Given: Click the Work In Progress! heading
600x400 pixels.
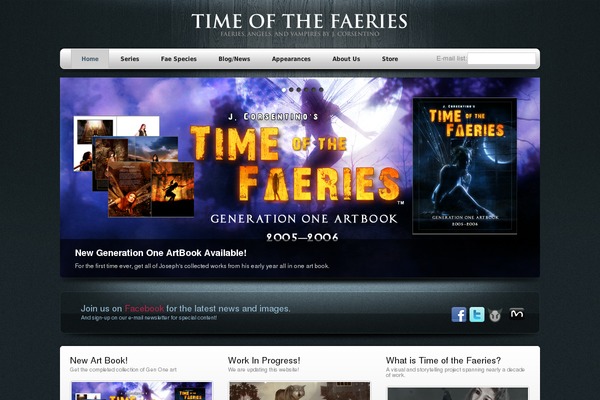Looking at the screenshot, I should pos(264,361).
